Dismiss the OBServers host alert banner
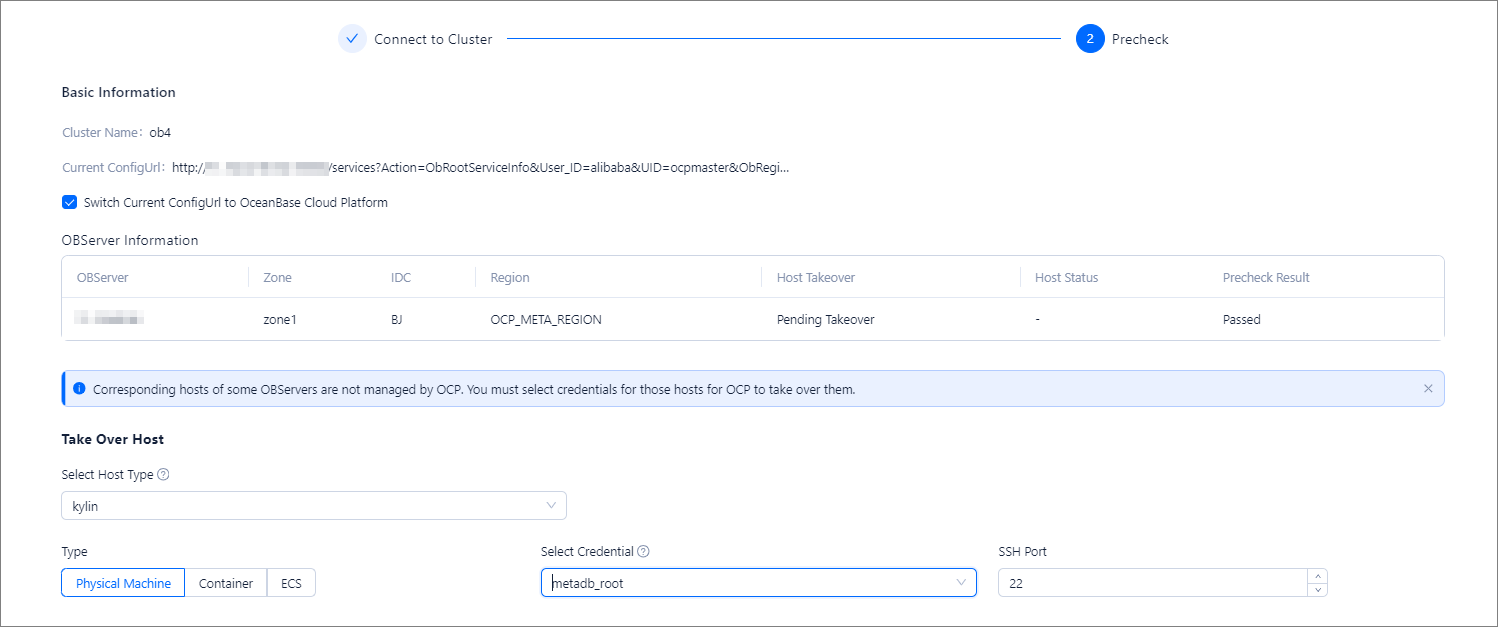Viewport: 1498px width, 627px height. [x=1428, y=389]
